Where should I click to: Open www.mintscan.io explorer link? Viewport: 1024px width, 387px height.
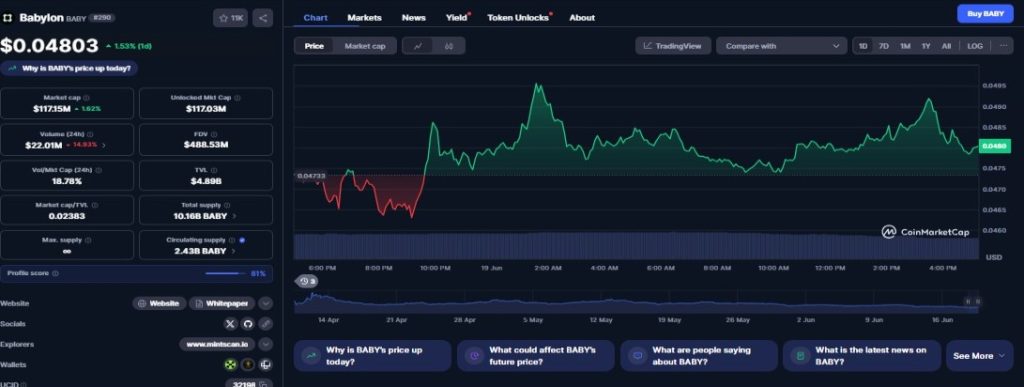[217, 344]
